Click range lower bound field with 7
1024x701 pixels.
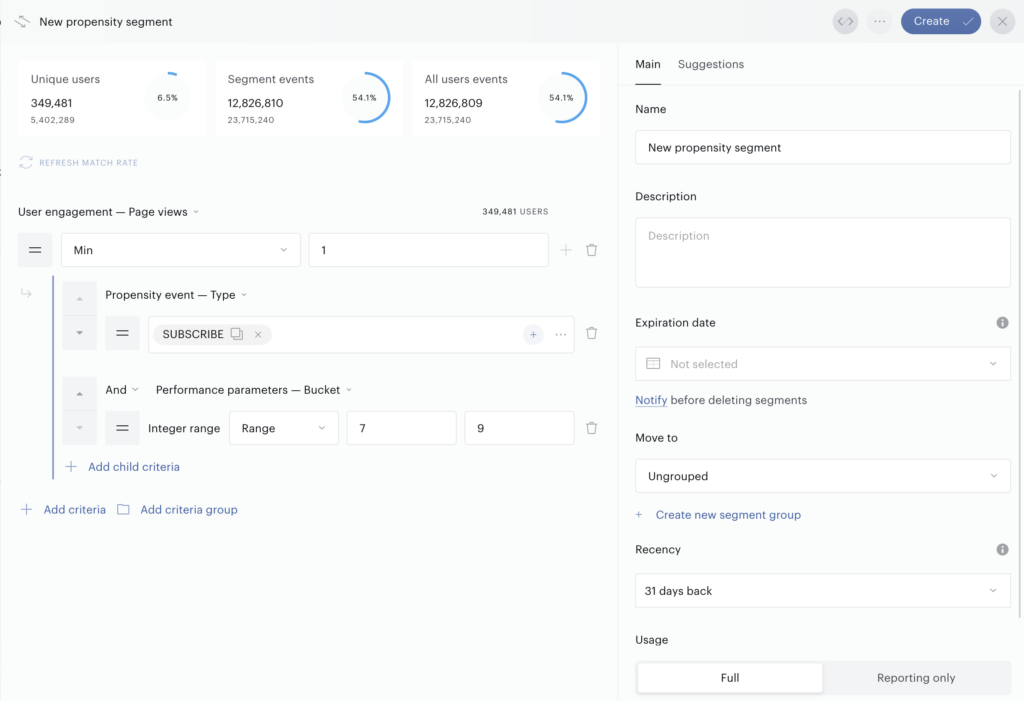tap(402, 428)
